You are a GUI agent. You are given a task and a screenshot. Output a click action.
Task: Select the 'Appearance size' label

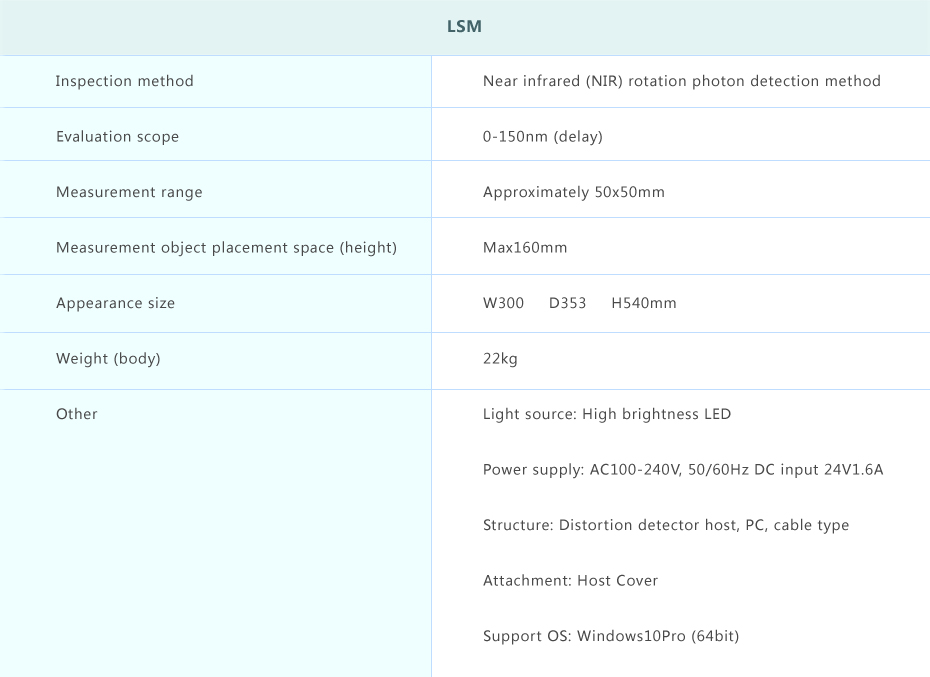[116, 303]
